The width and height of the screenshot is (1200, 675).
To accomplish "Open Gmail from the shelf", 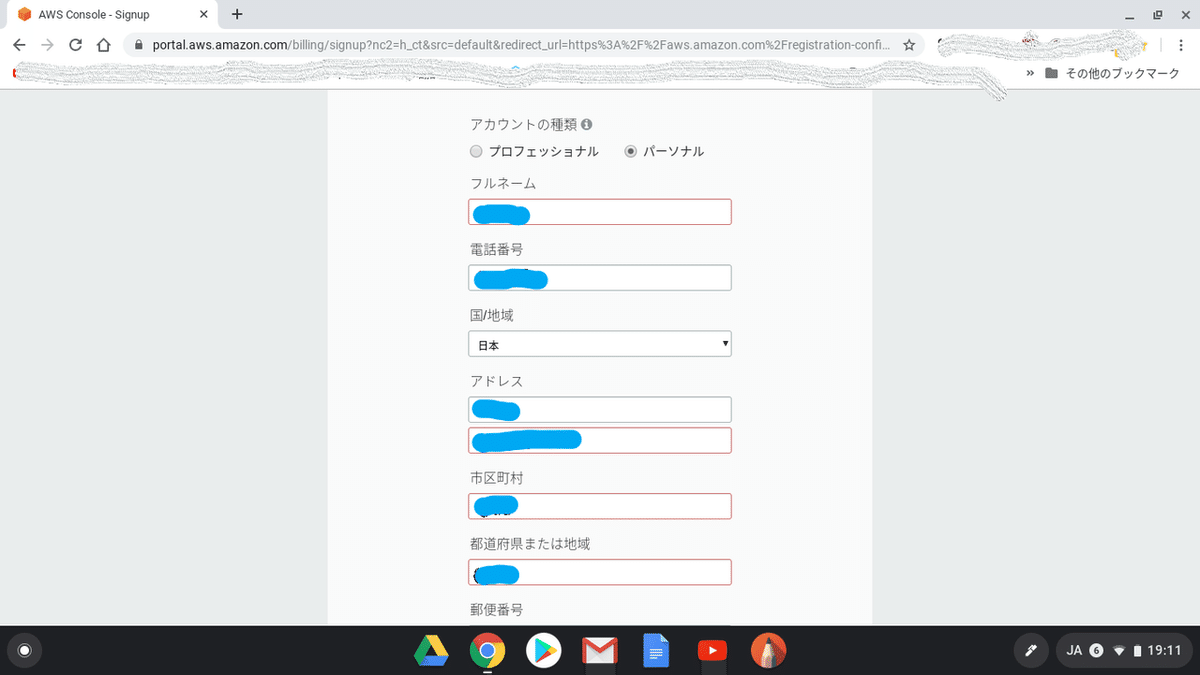I will pyautogui.click(x=599, y=650).
